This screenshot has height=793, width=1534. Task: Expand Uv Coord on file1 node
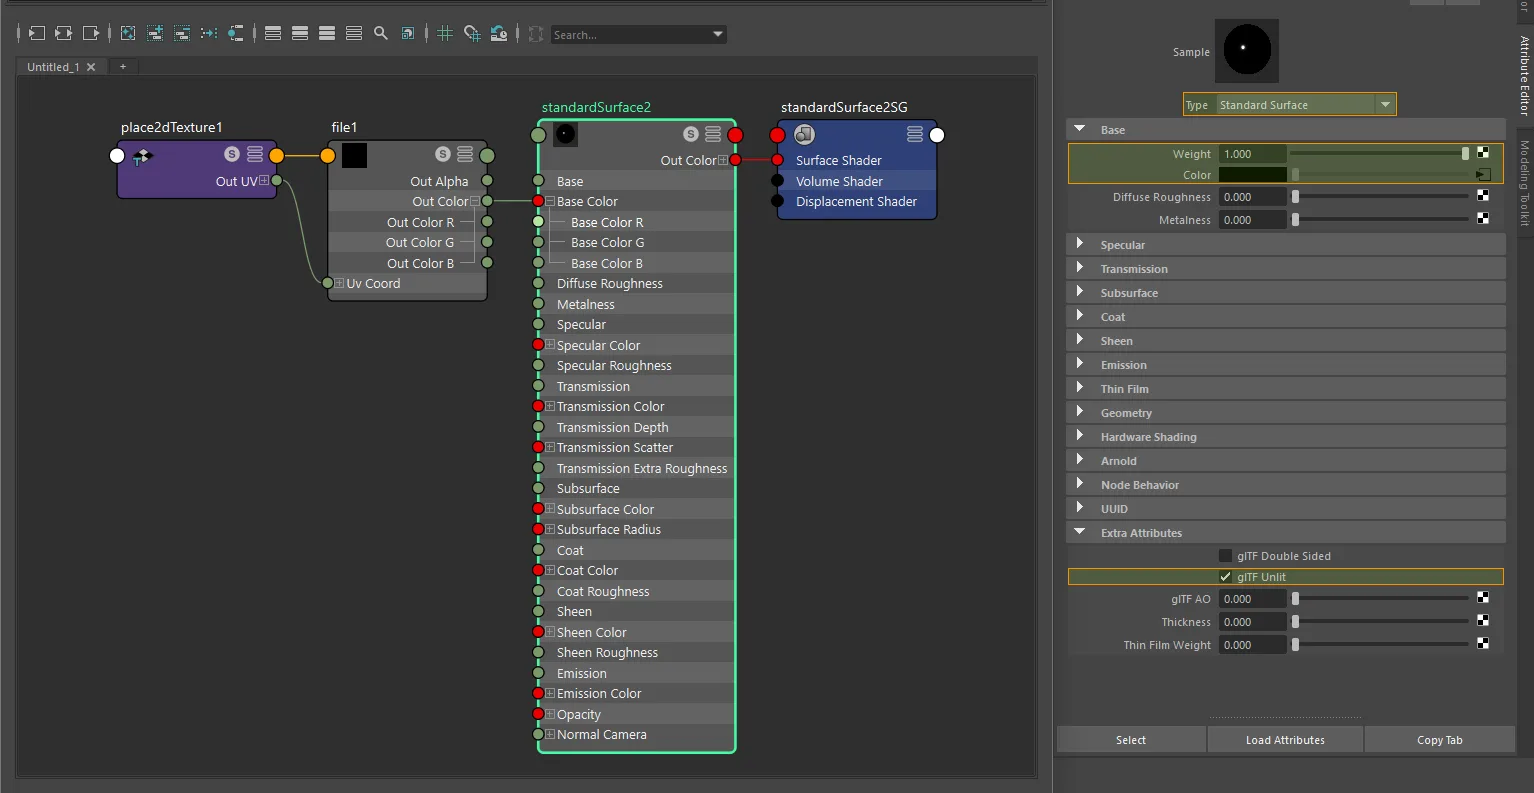(340, 283)
